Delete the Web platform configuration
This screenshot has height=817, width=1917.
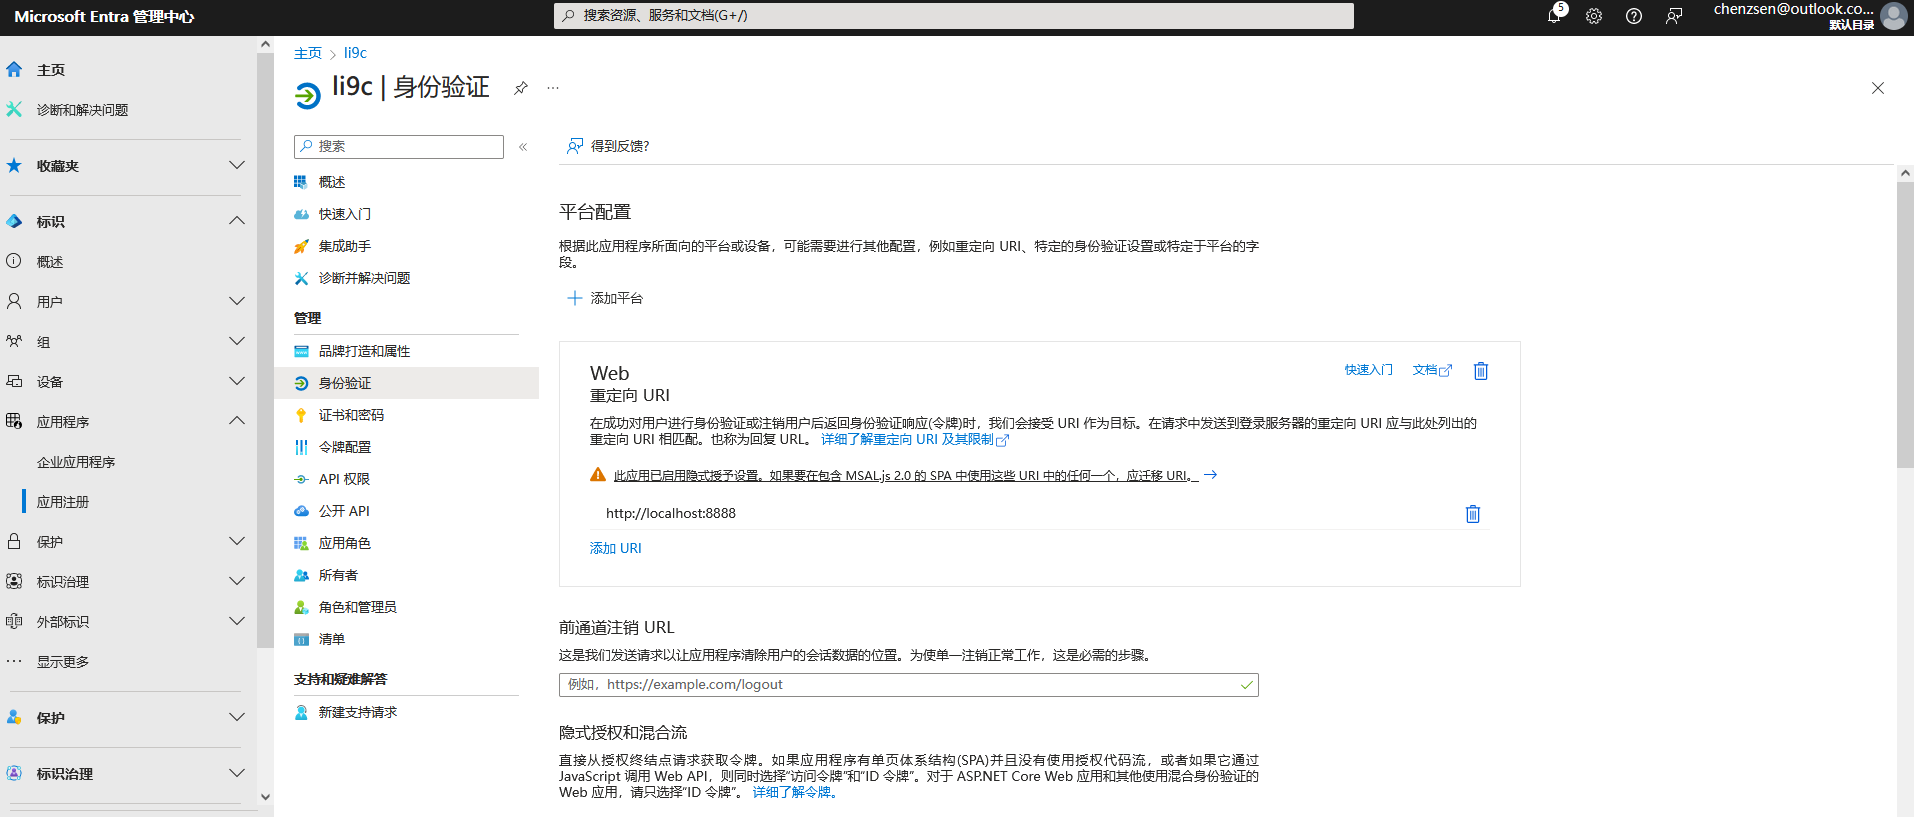[x=1481, y=371]
